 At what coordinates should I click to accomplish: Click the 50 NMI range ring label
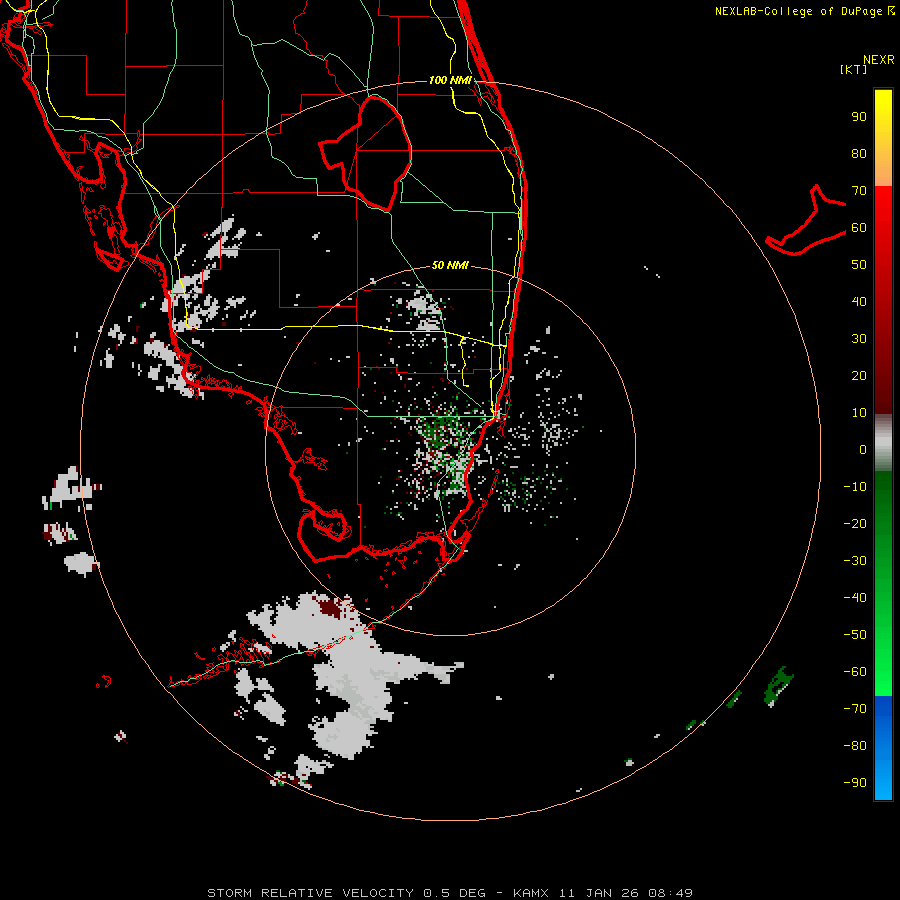point(450,265)
